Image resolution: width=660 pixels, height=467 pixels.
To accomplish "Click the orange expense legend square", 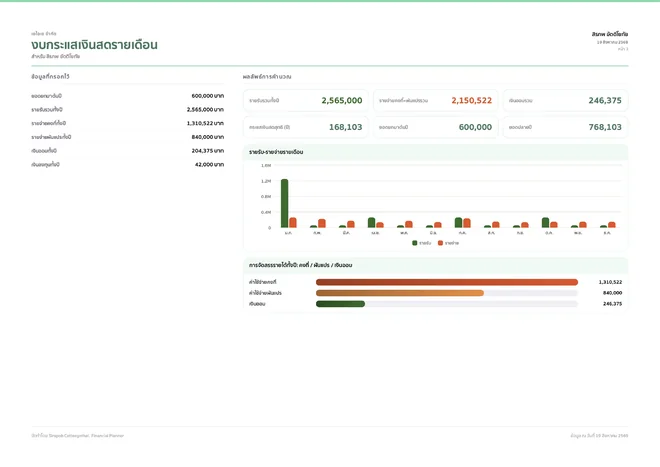I will click(x=440, y=243).
